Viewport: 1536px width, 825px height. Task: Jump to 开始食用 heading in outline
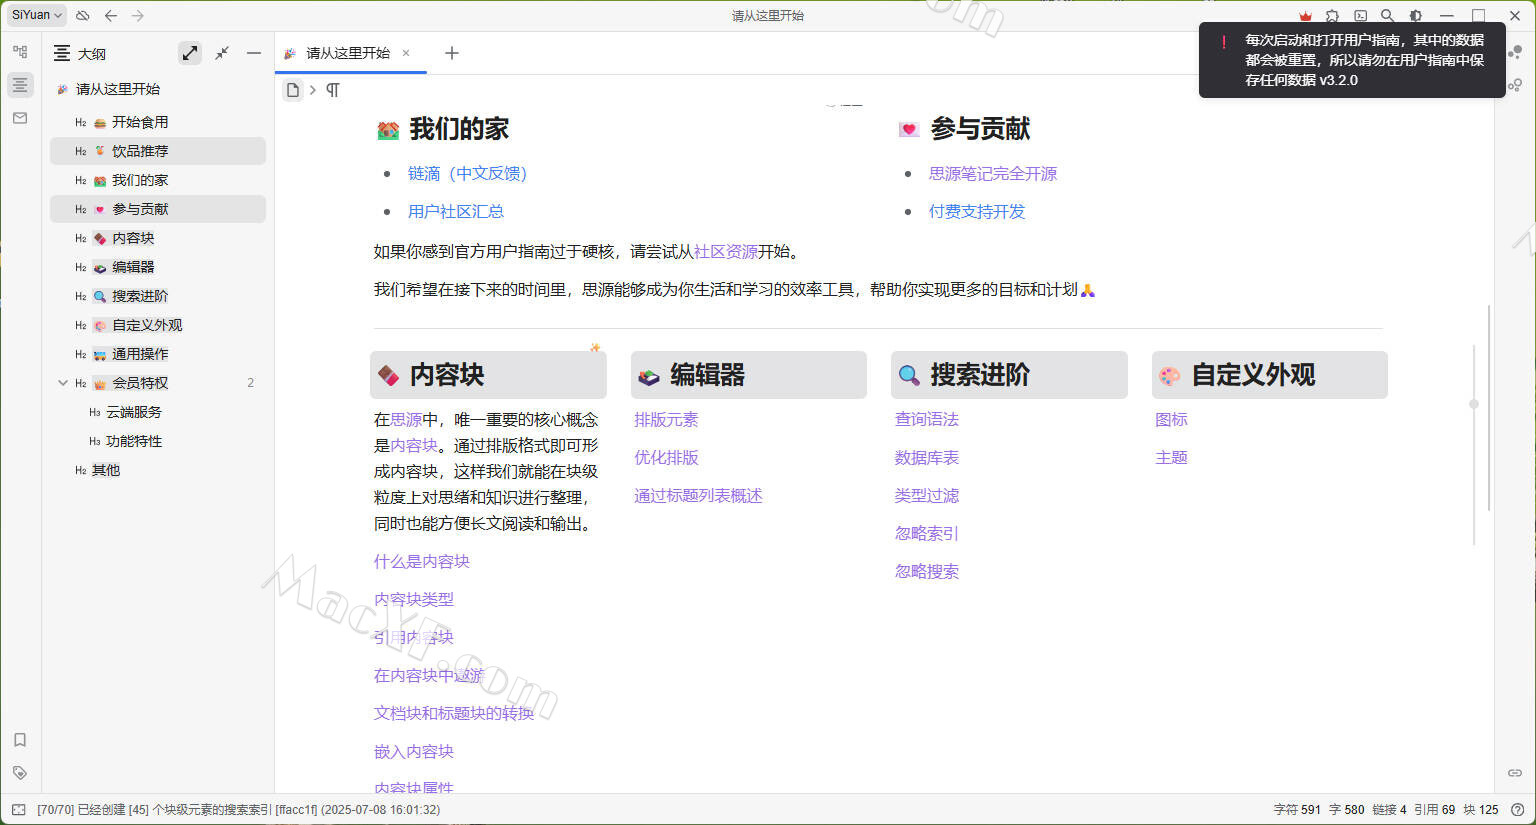158,122
